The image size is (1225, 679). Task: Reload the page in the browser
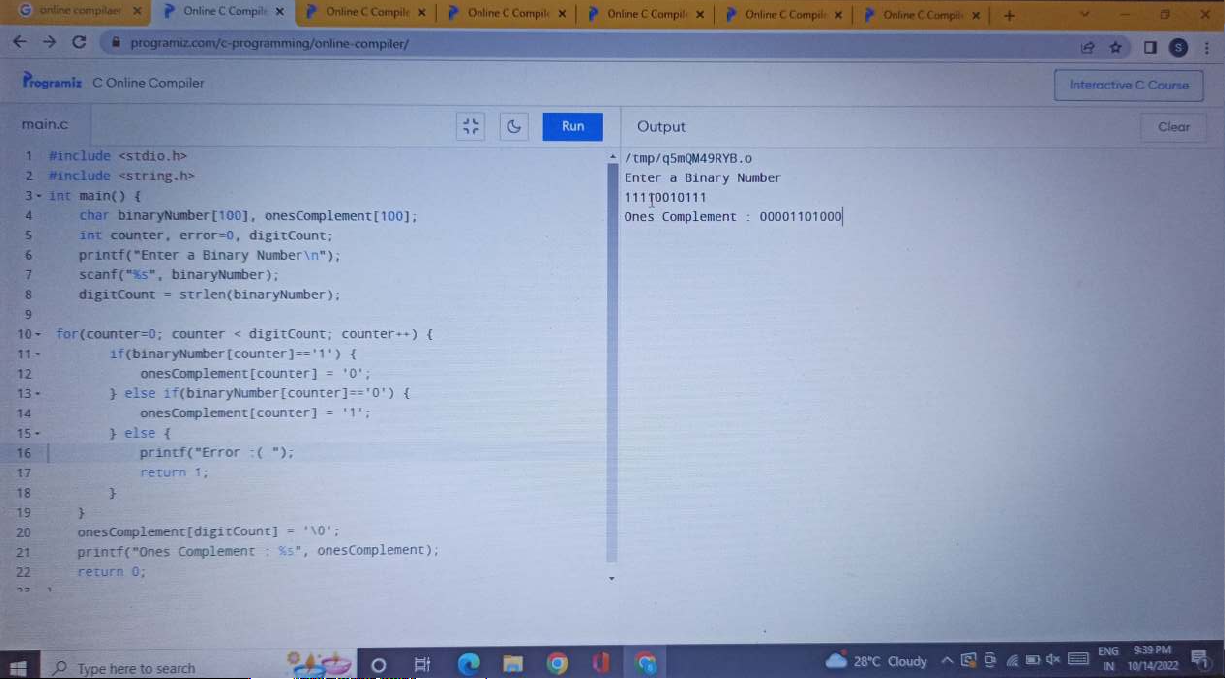[79, 43]
